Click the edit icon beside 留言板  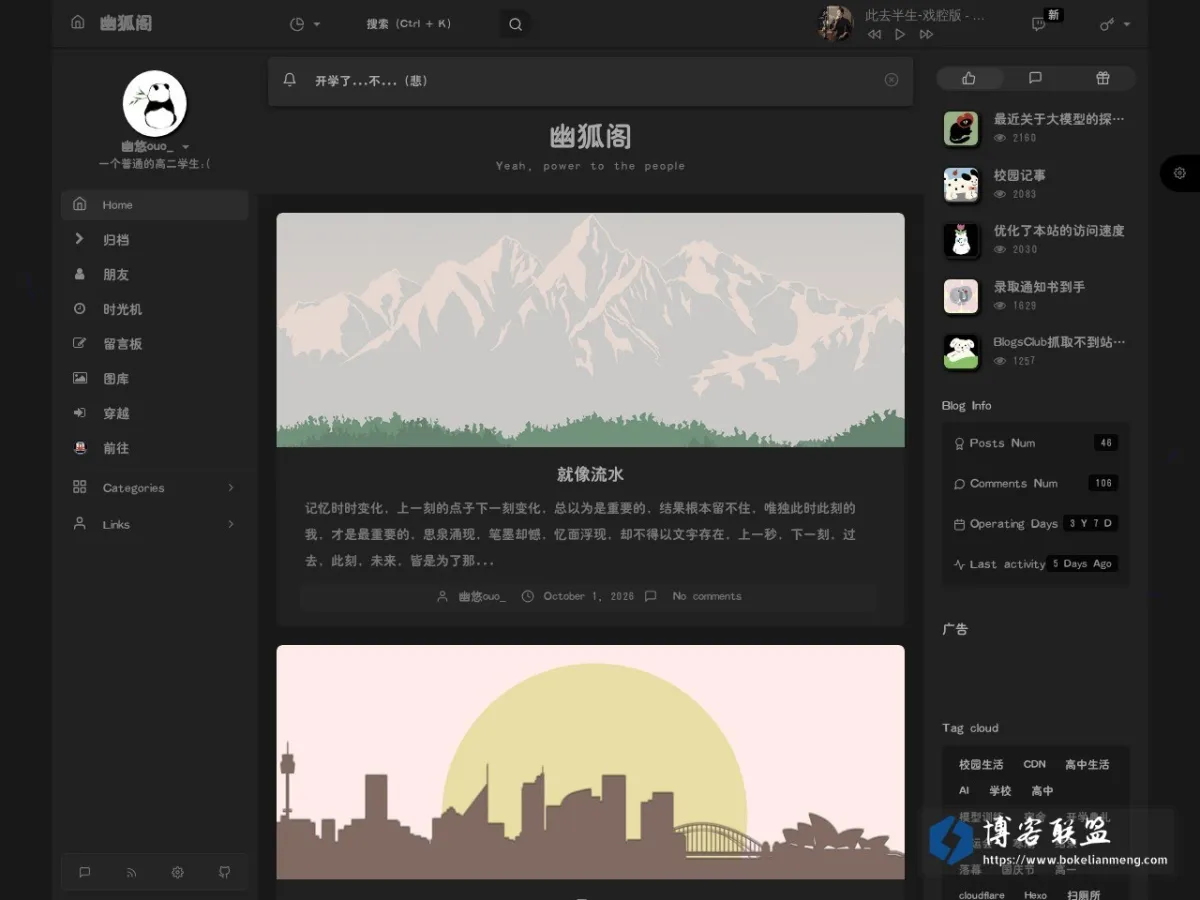point(79,343)
